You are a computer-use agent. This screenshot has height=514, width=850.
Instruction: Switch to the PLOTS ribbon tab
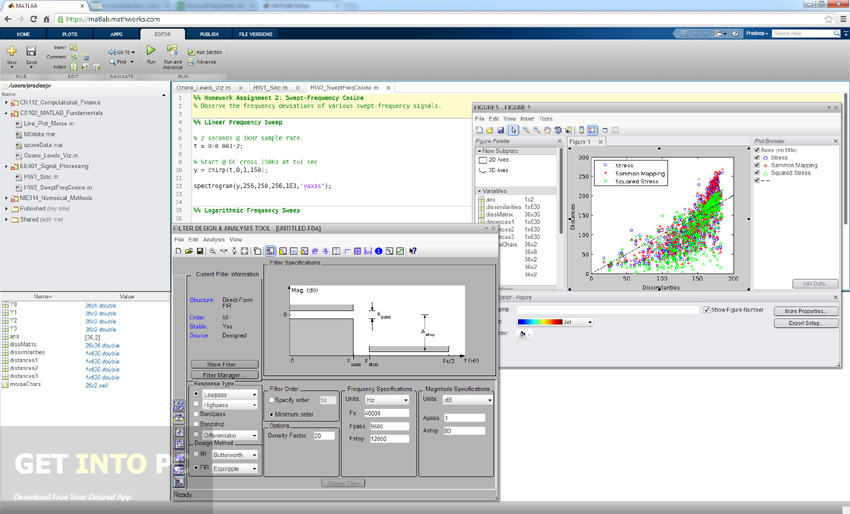[x=69, y=34]
